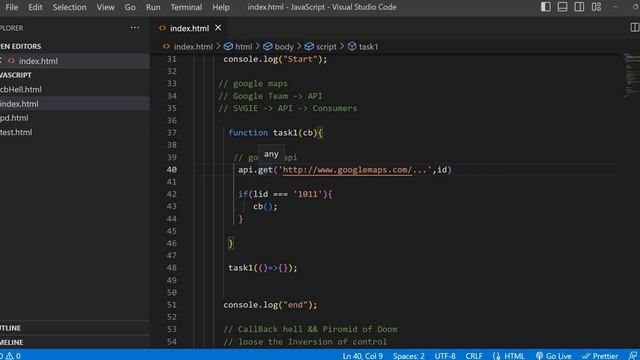Open pd.html in the explorer
The height and width of the screenshot is (360, 640).
(75, 118)
